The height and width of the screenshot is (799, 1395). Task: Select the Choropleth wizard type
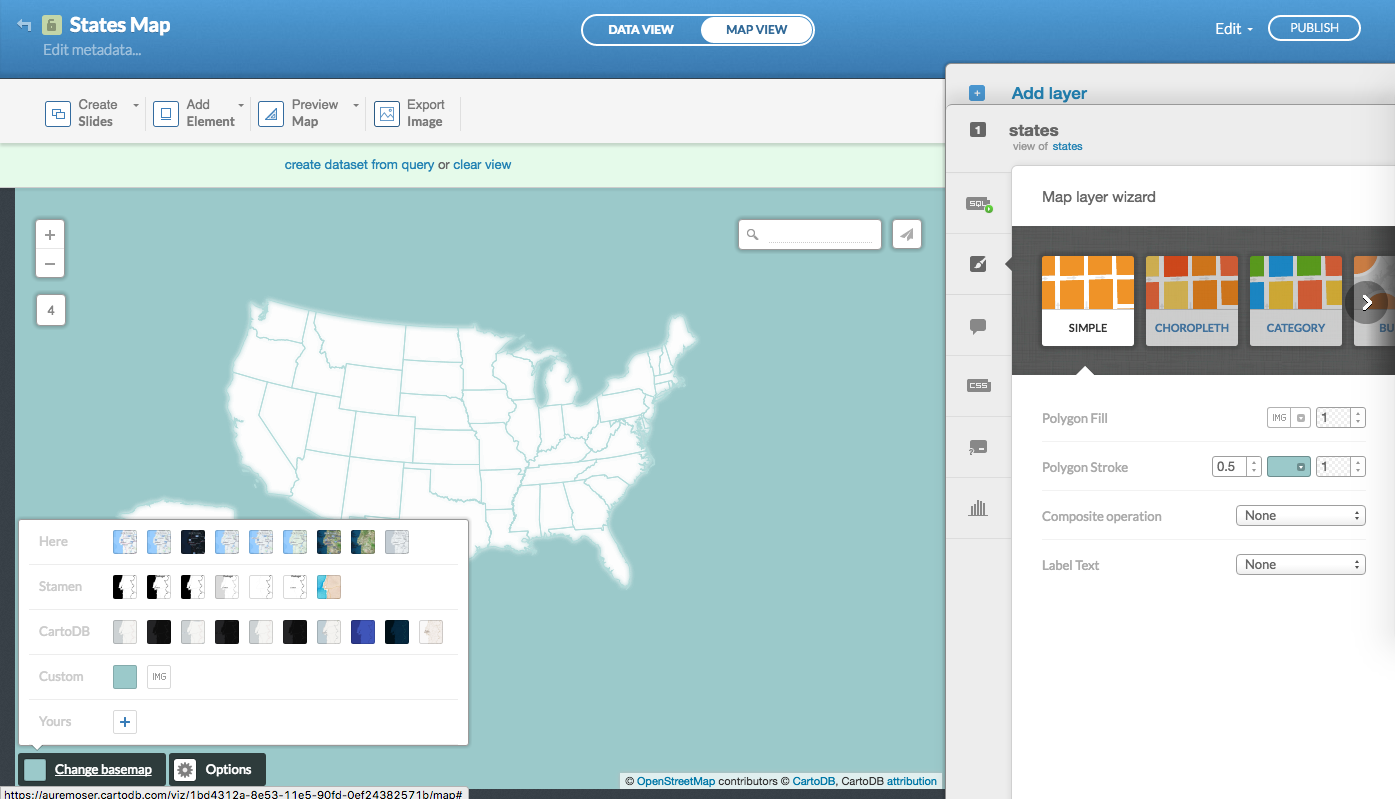(x=1191, y=301)
